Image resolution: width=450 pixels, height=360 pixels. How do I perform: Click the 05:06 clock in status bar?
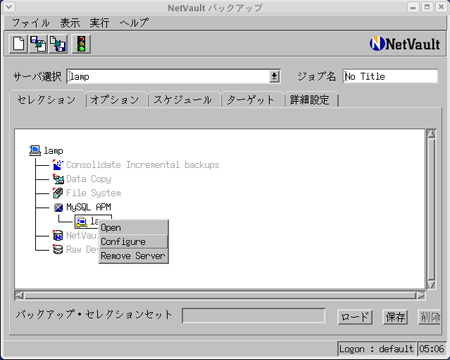(431, 349)
